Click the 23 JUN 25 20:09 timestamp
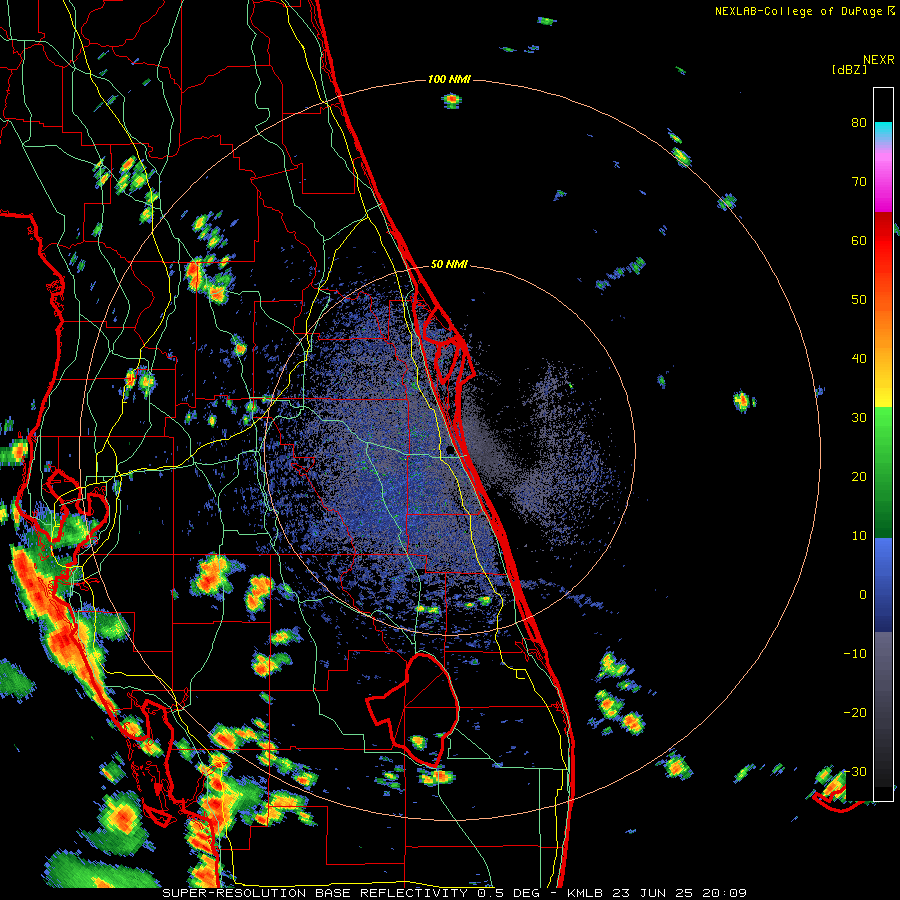This screenshot has width=900, height=900. click(680, 893)
